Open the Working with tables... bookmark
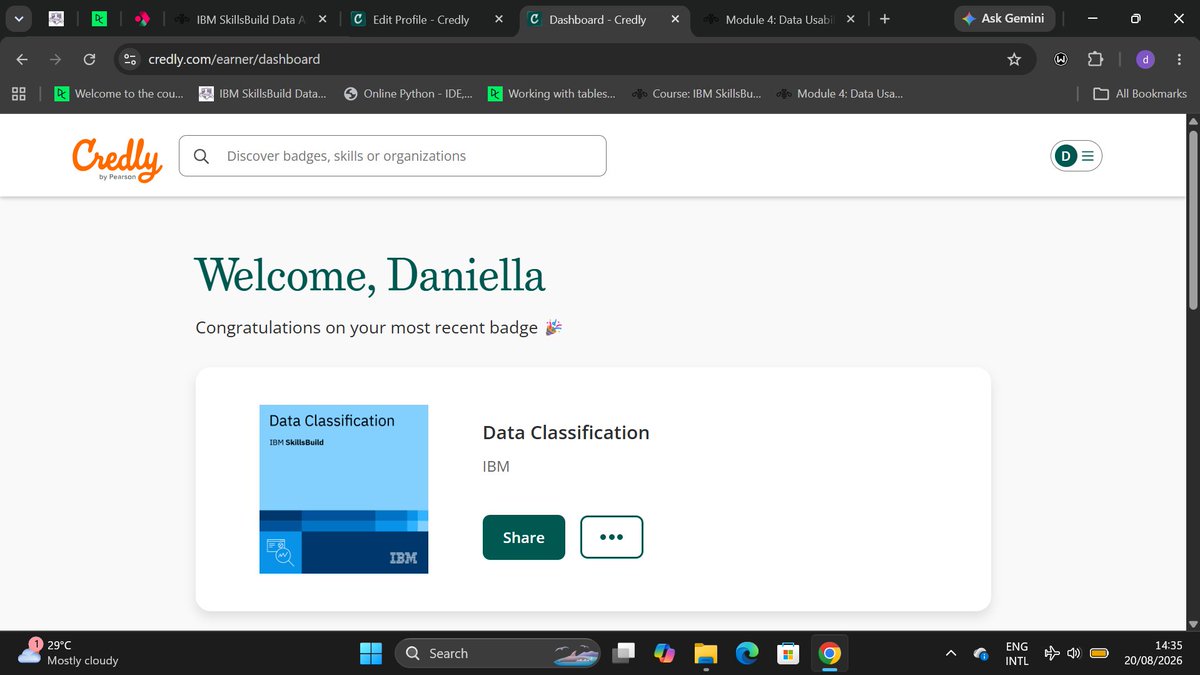 [x=552, y=93]
